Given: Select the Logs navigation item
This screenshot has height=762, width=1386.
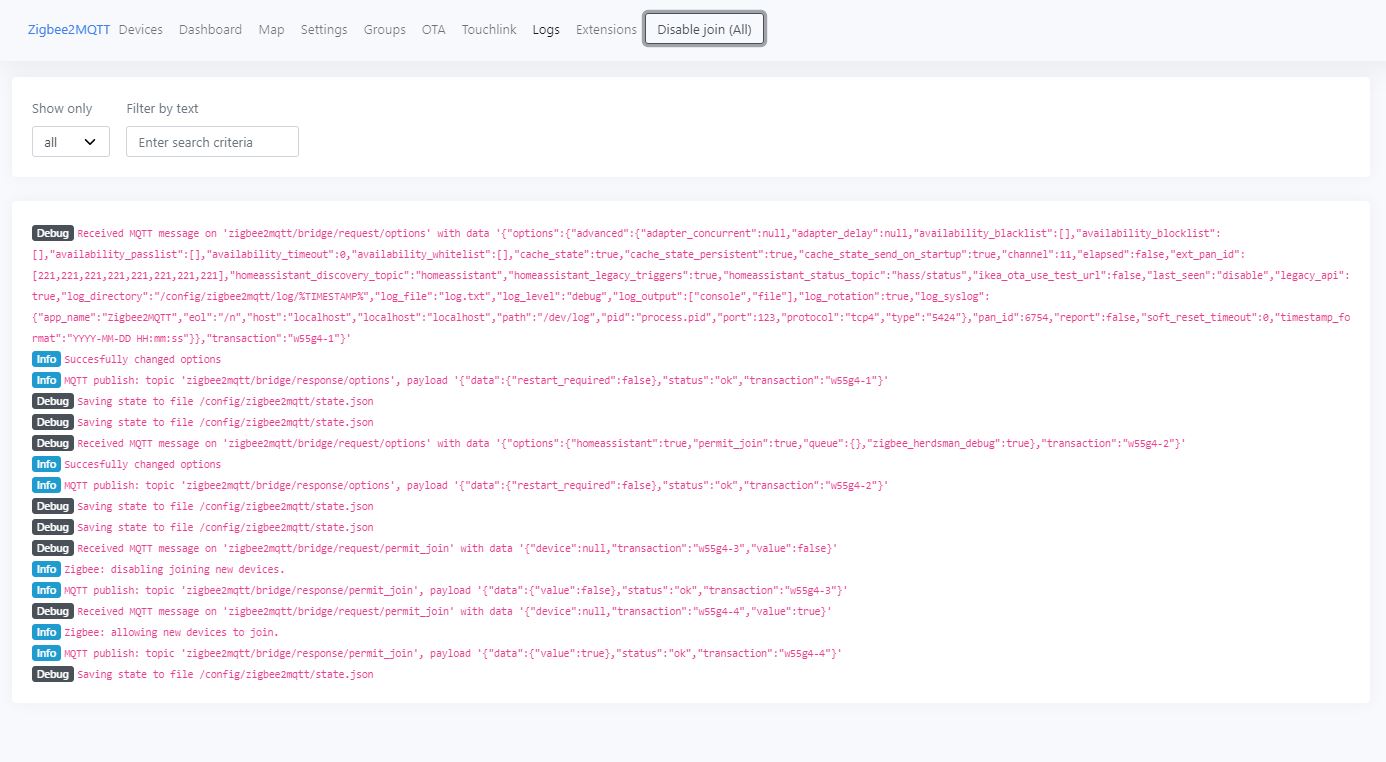Looking at the screenshot, I should coord(546,30).
